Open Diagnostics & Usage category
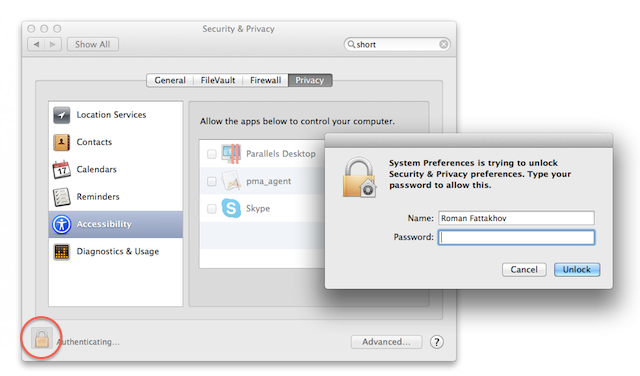The height and width of the screenshot is (376, 640). click(116, 251)
